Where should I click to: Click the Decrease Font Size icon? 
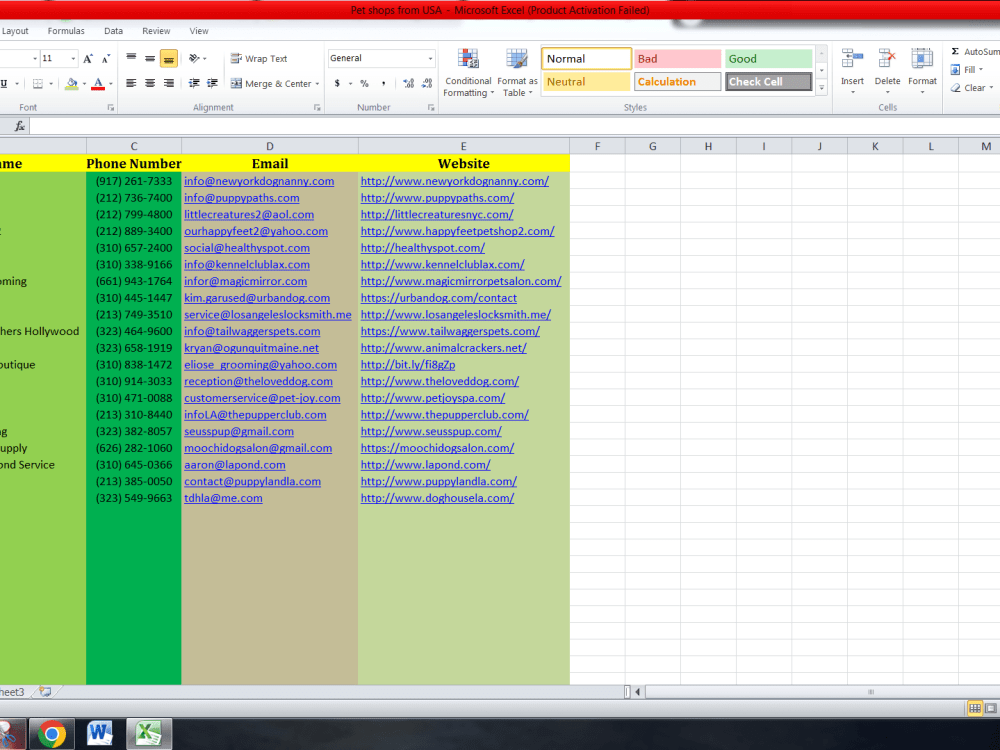106,59
